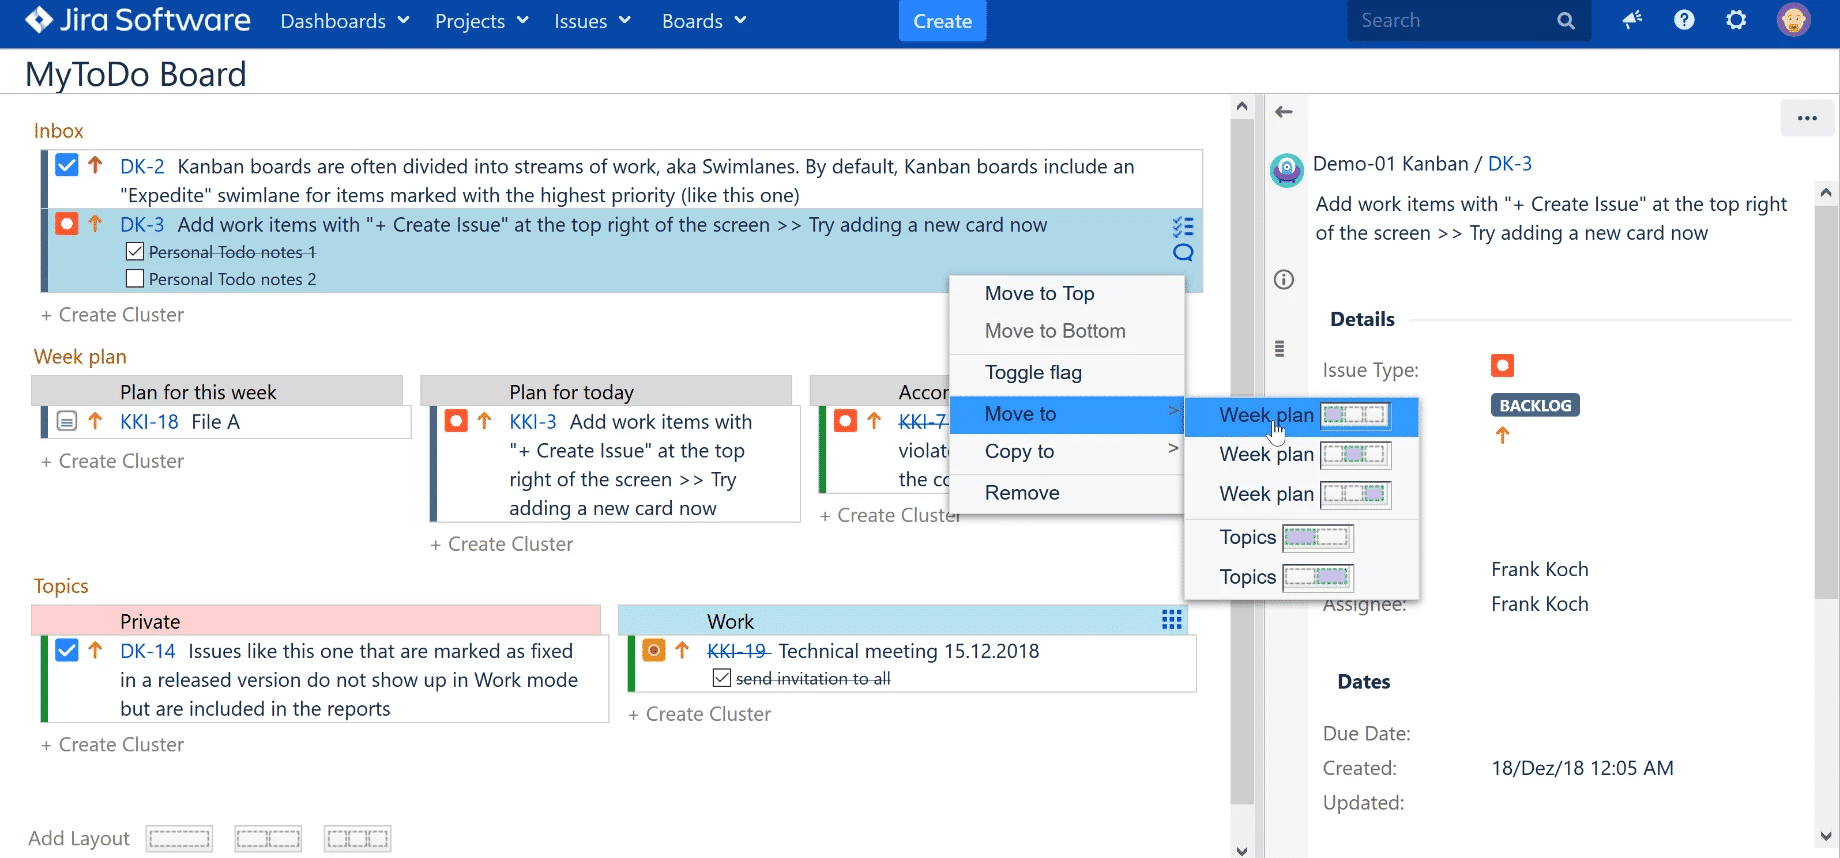Image resolution: width=1840 pixels, height=858 pixels.
Task: Click the Private cluster header
Action: (x=316, y=620)
